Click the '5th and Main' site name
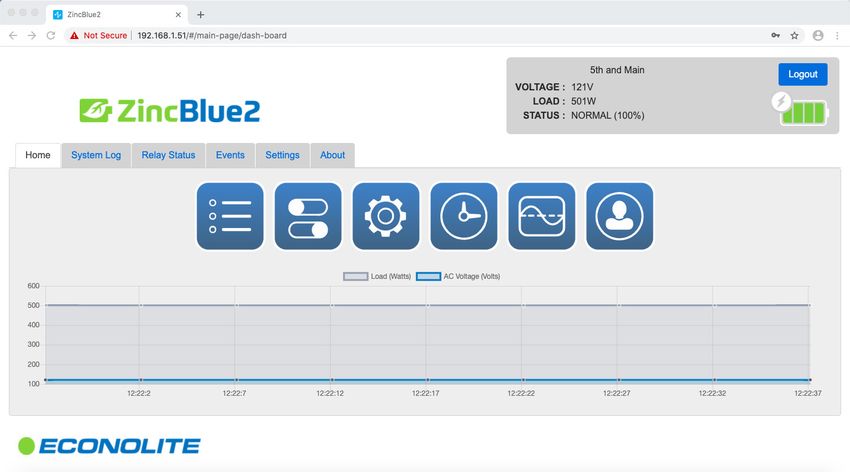Screen dimensions: 850x472 [617, 70]
